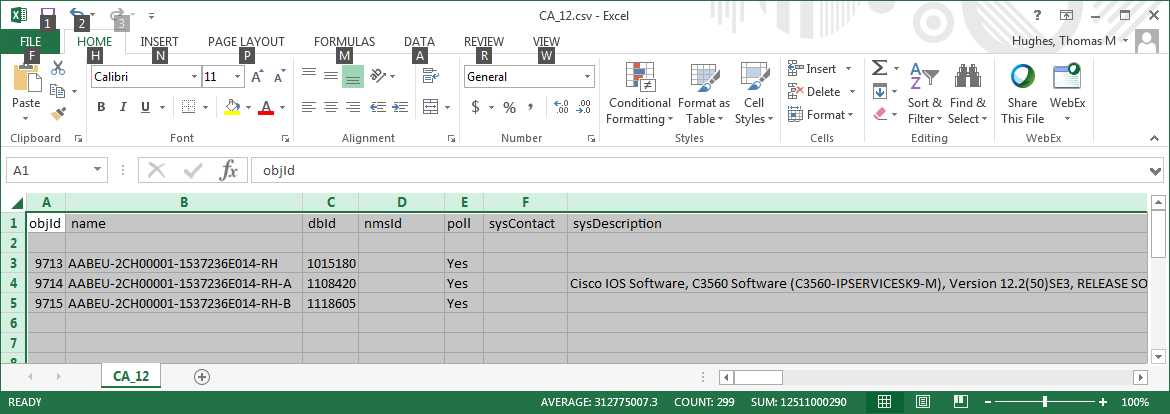This screenshot has width=1170, height=414.
Task: Open Format as Table gallery
Action: click(704, 93)
